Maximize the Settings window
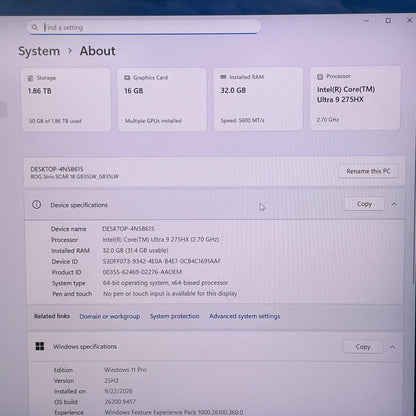Screen dimensions: 416x416 click(x=388, y=21)
